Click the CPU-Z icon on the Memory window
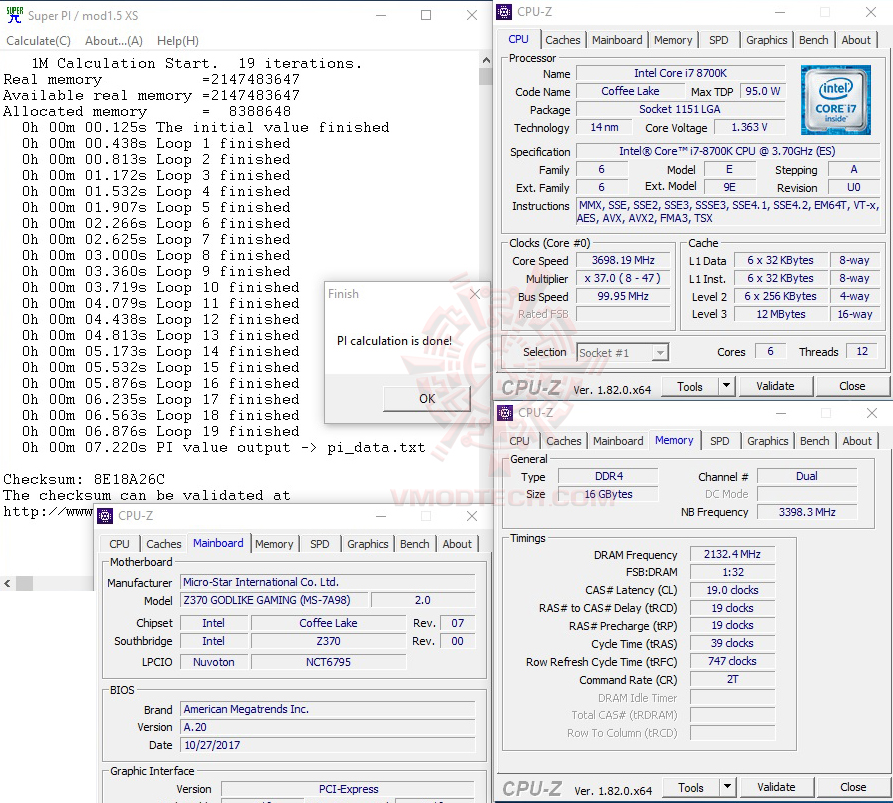The height and width of the screenshot is (803, 893). point(504,412)
